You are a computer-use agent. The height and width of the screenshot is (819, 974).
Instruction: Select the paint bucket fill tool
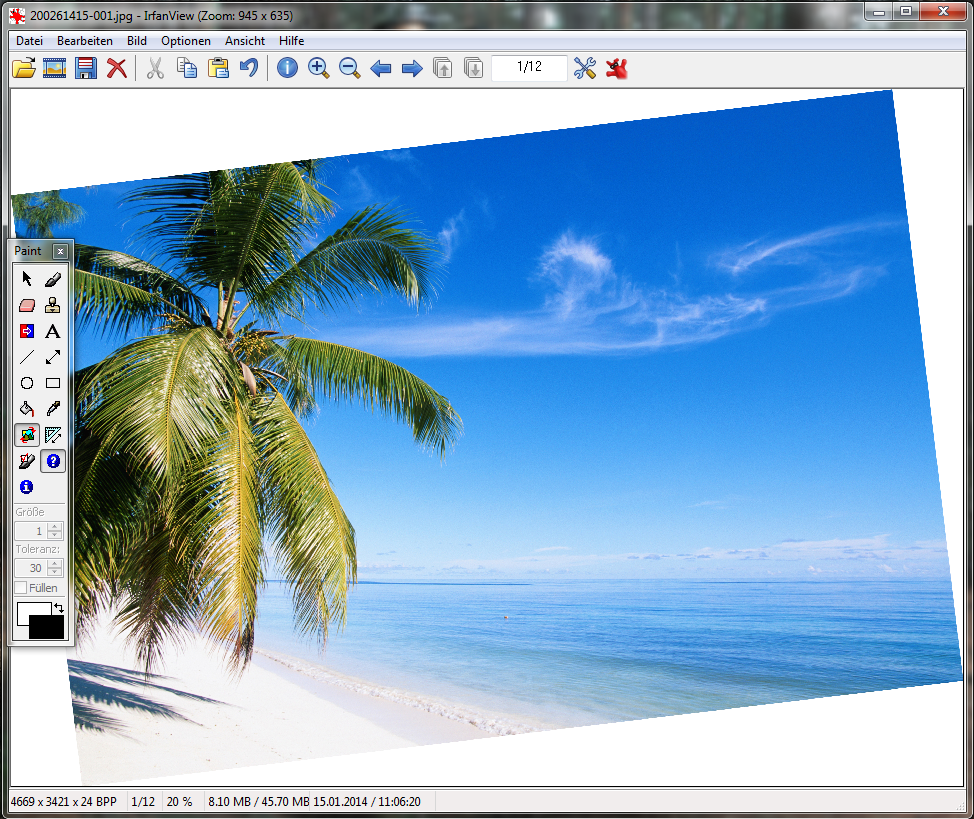click(27, 409)
